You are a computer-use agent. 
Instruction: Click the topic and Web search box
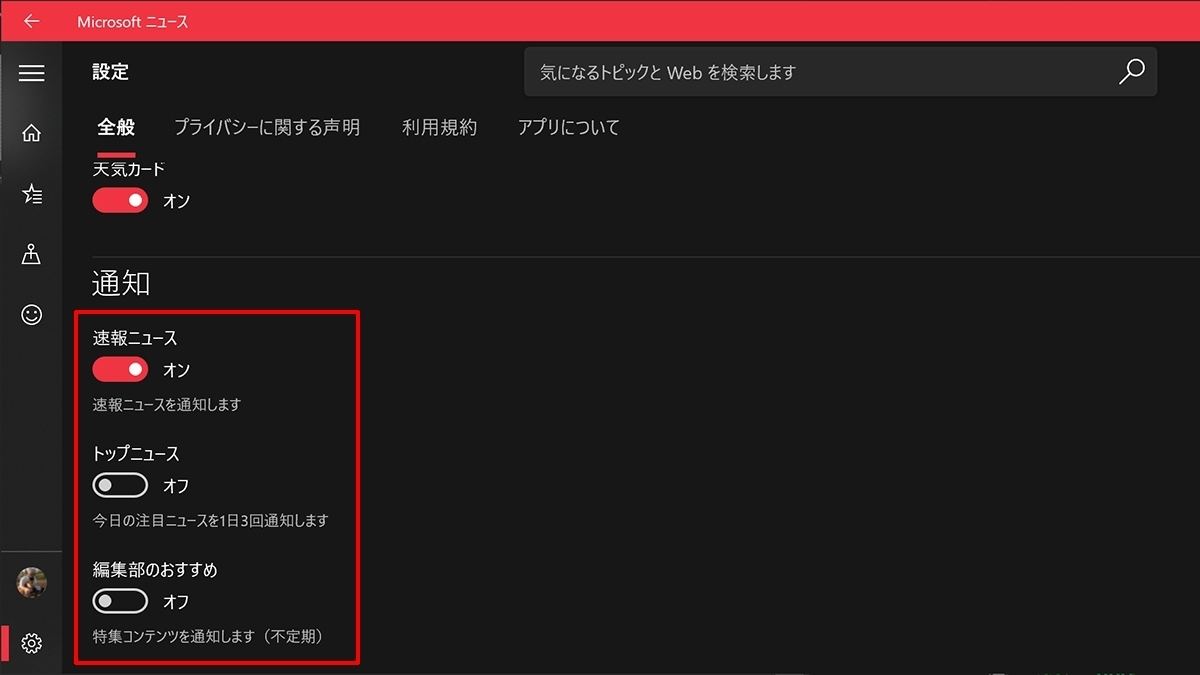tap(840, 72)
